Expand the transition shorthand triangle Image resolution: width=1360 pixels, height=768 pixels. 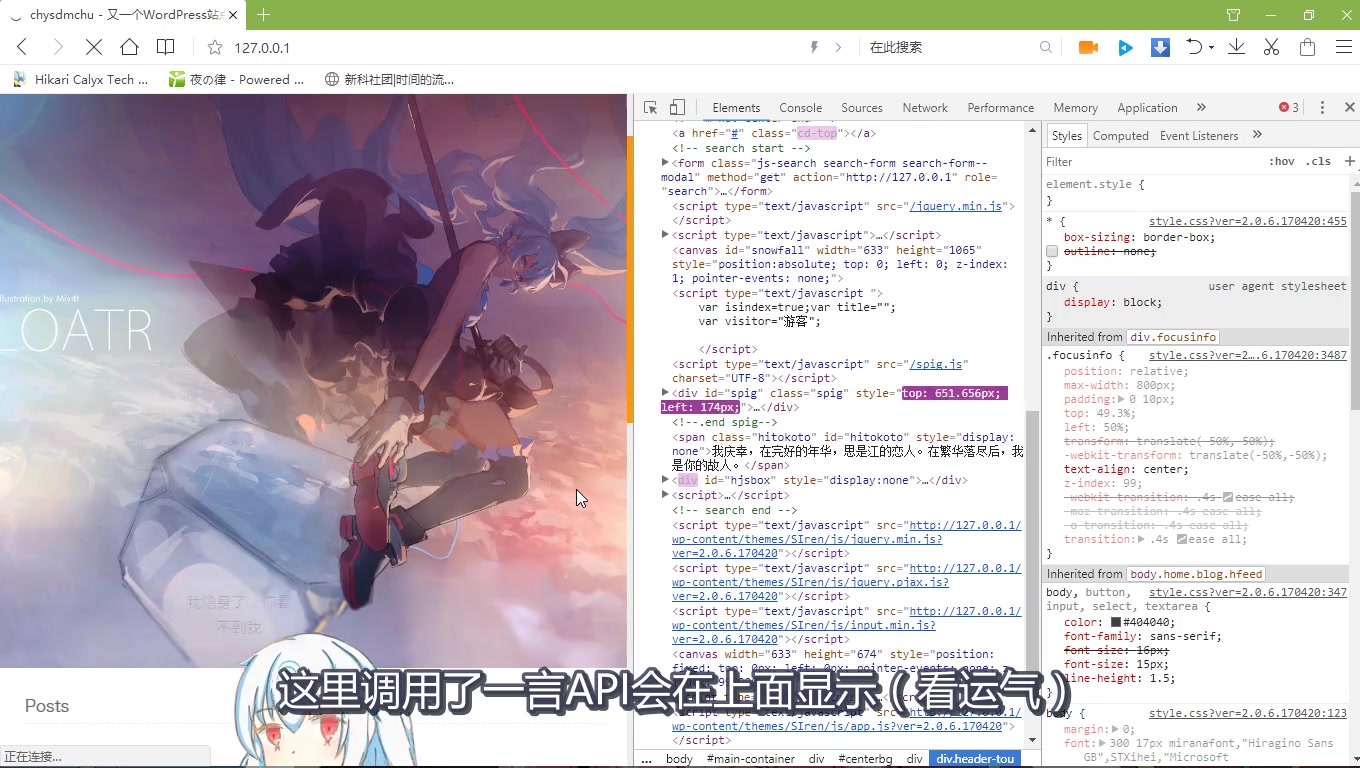click(1141, 539)
